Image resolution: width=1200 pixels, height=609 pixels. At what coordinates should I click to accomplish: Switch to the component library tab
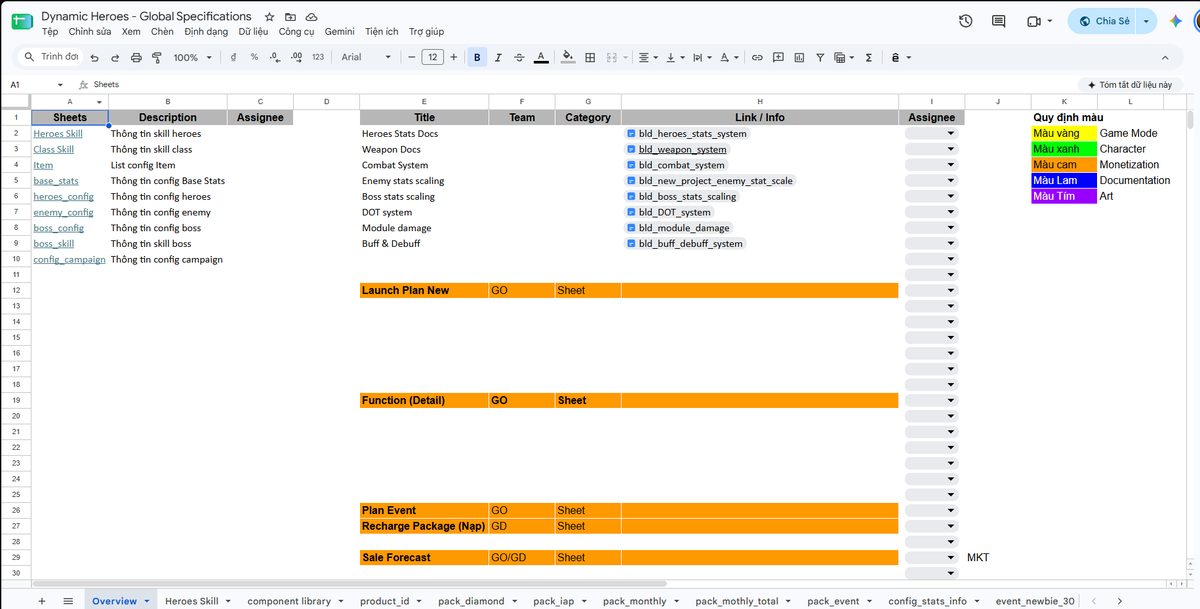tap(288, 601)
